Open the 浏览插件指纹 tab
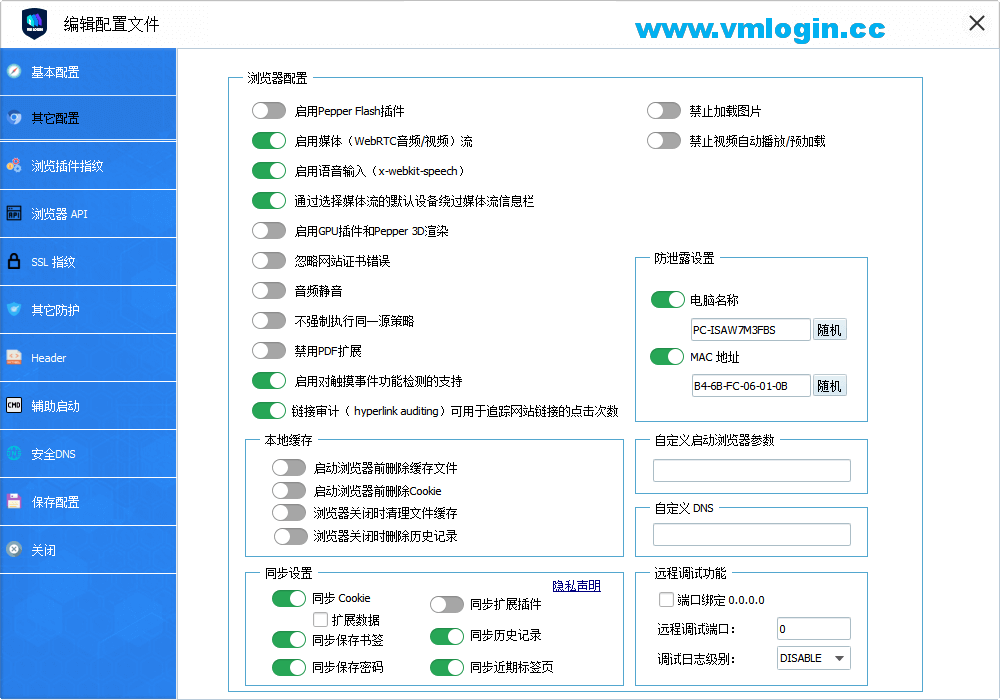This screenshot has height=700, width=1000. (x=88, y=166)
